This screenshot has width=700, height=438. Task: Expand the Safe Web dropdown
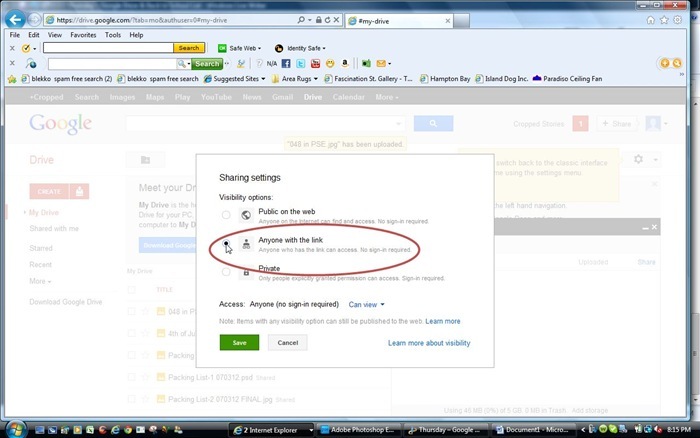click(259, 48)
